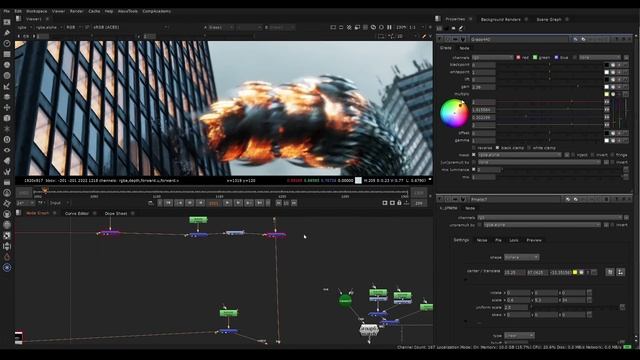The width and height of the screenshot is (640, 360).
Task: Toggle the mask enable checkbox
Action: 474,155
